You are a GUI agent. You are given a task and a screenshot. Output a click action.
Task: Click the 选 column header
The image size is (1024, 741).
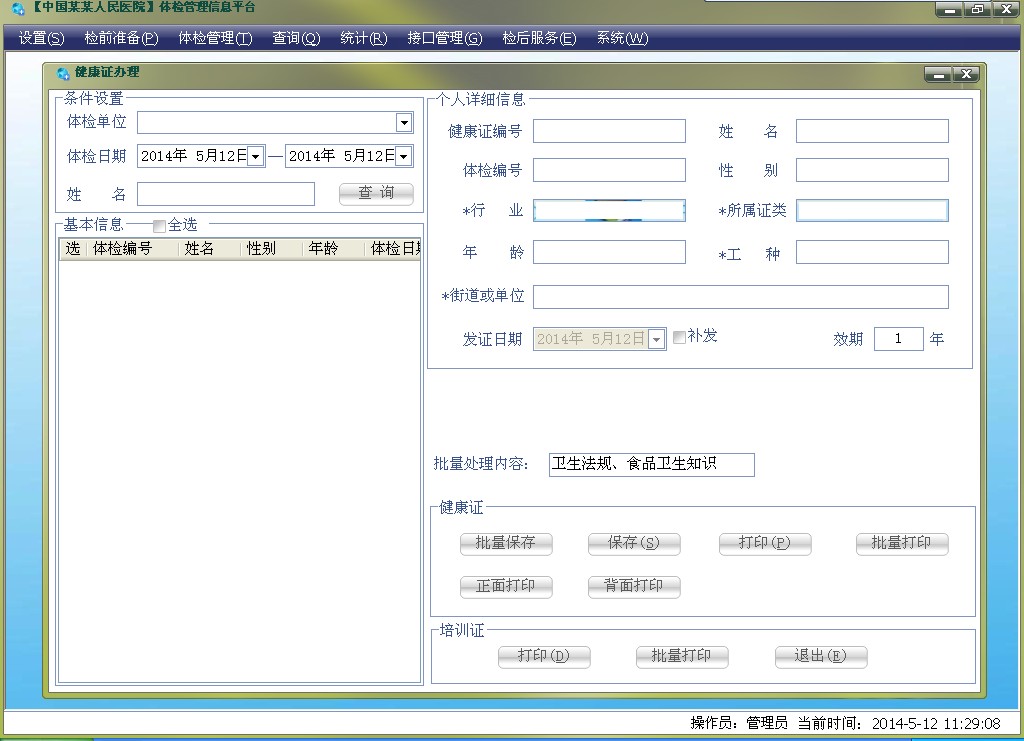73,249
